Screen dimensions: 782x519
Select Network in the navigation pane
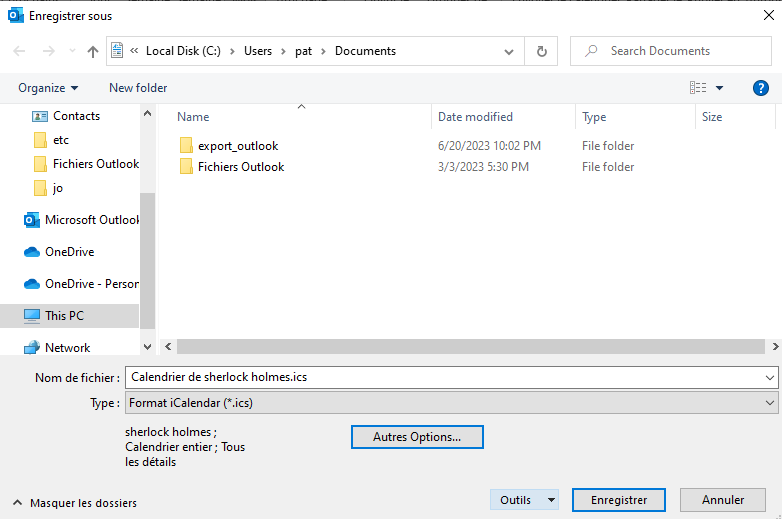[67, 348]
